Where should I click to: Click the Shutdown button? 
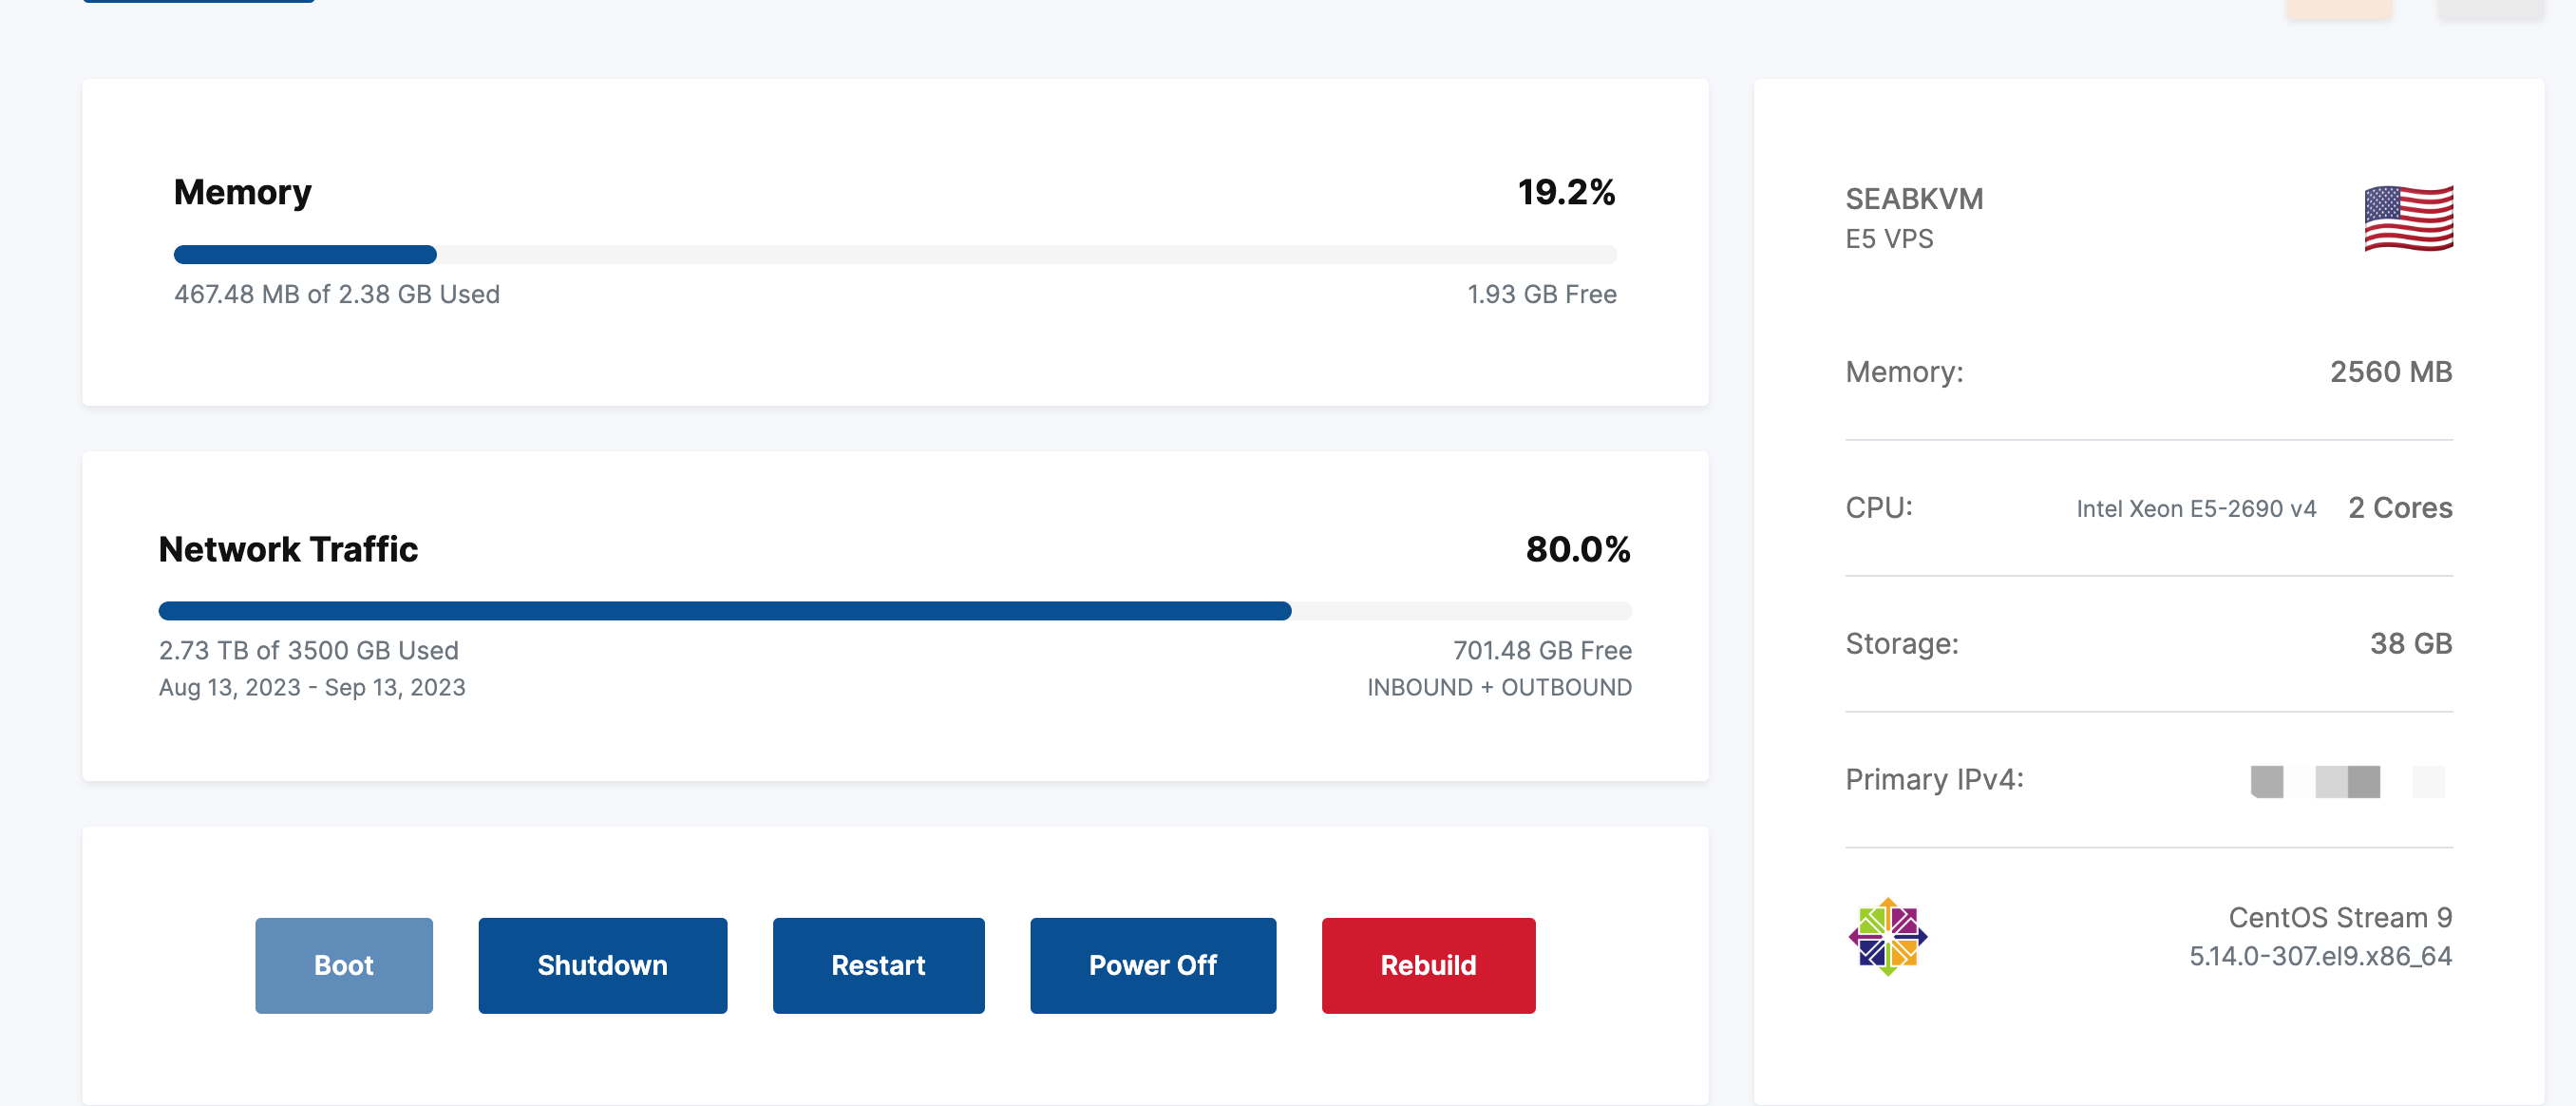[602, 965]
